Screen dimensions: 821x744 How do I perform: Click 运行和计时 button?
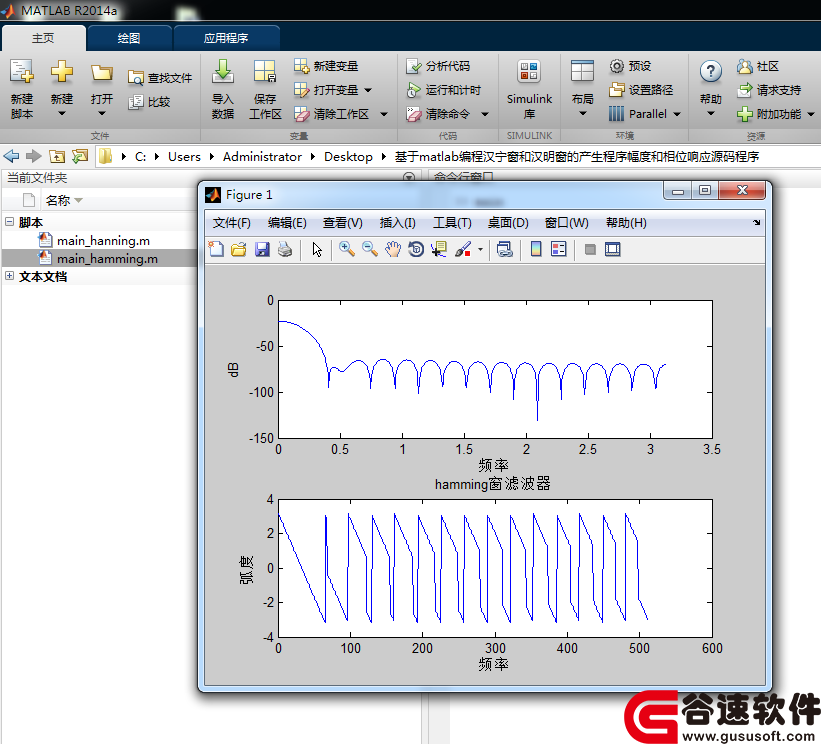[443, 90]
